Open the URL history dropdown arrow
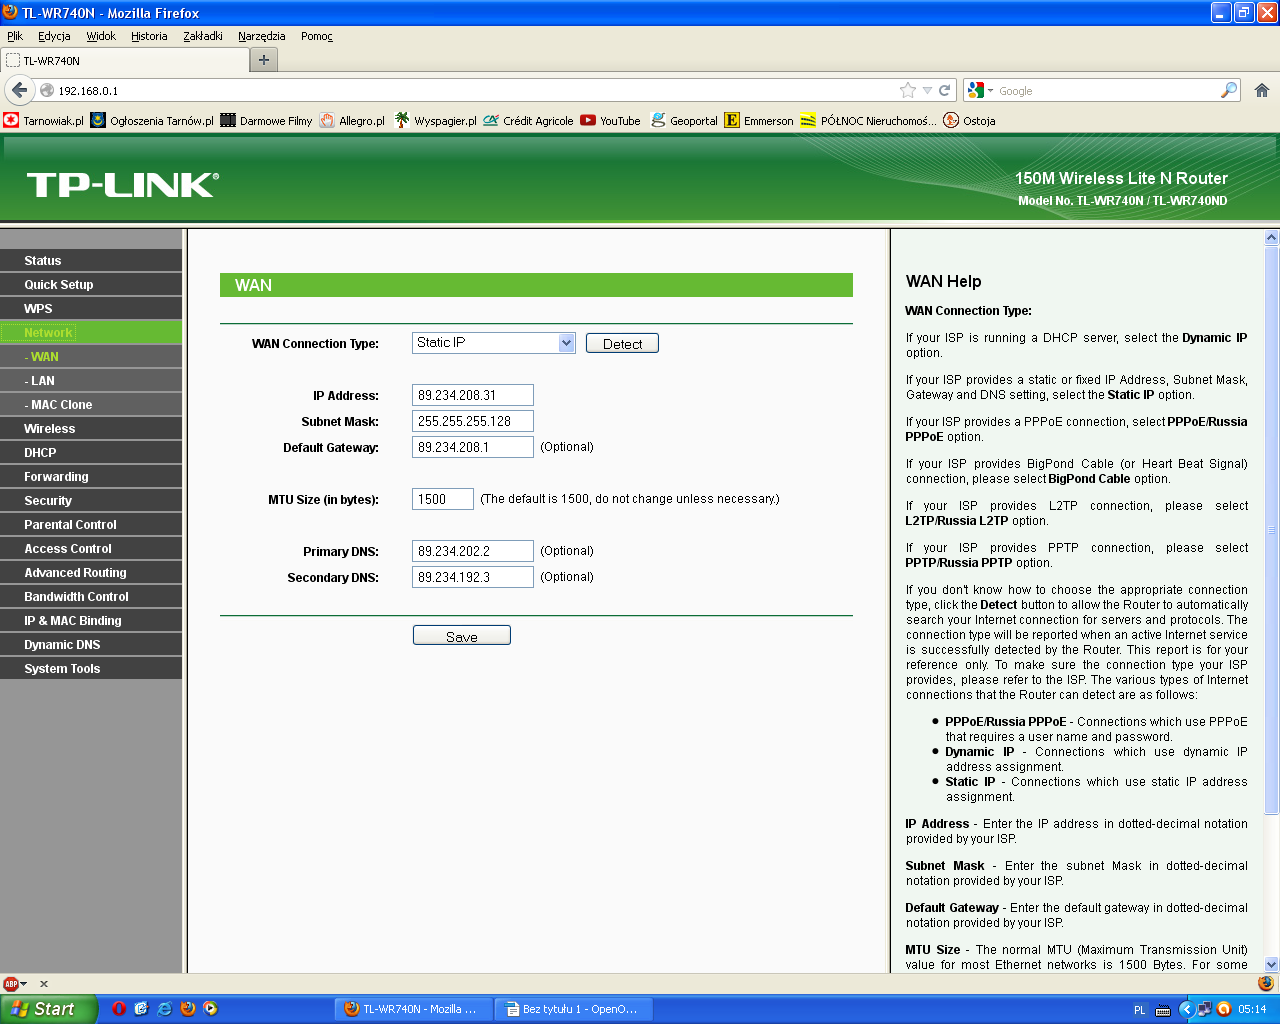The image size is (1280, 1024). coord(927,90)
